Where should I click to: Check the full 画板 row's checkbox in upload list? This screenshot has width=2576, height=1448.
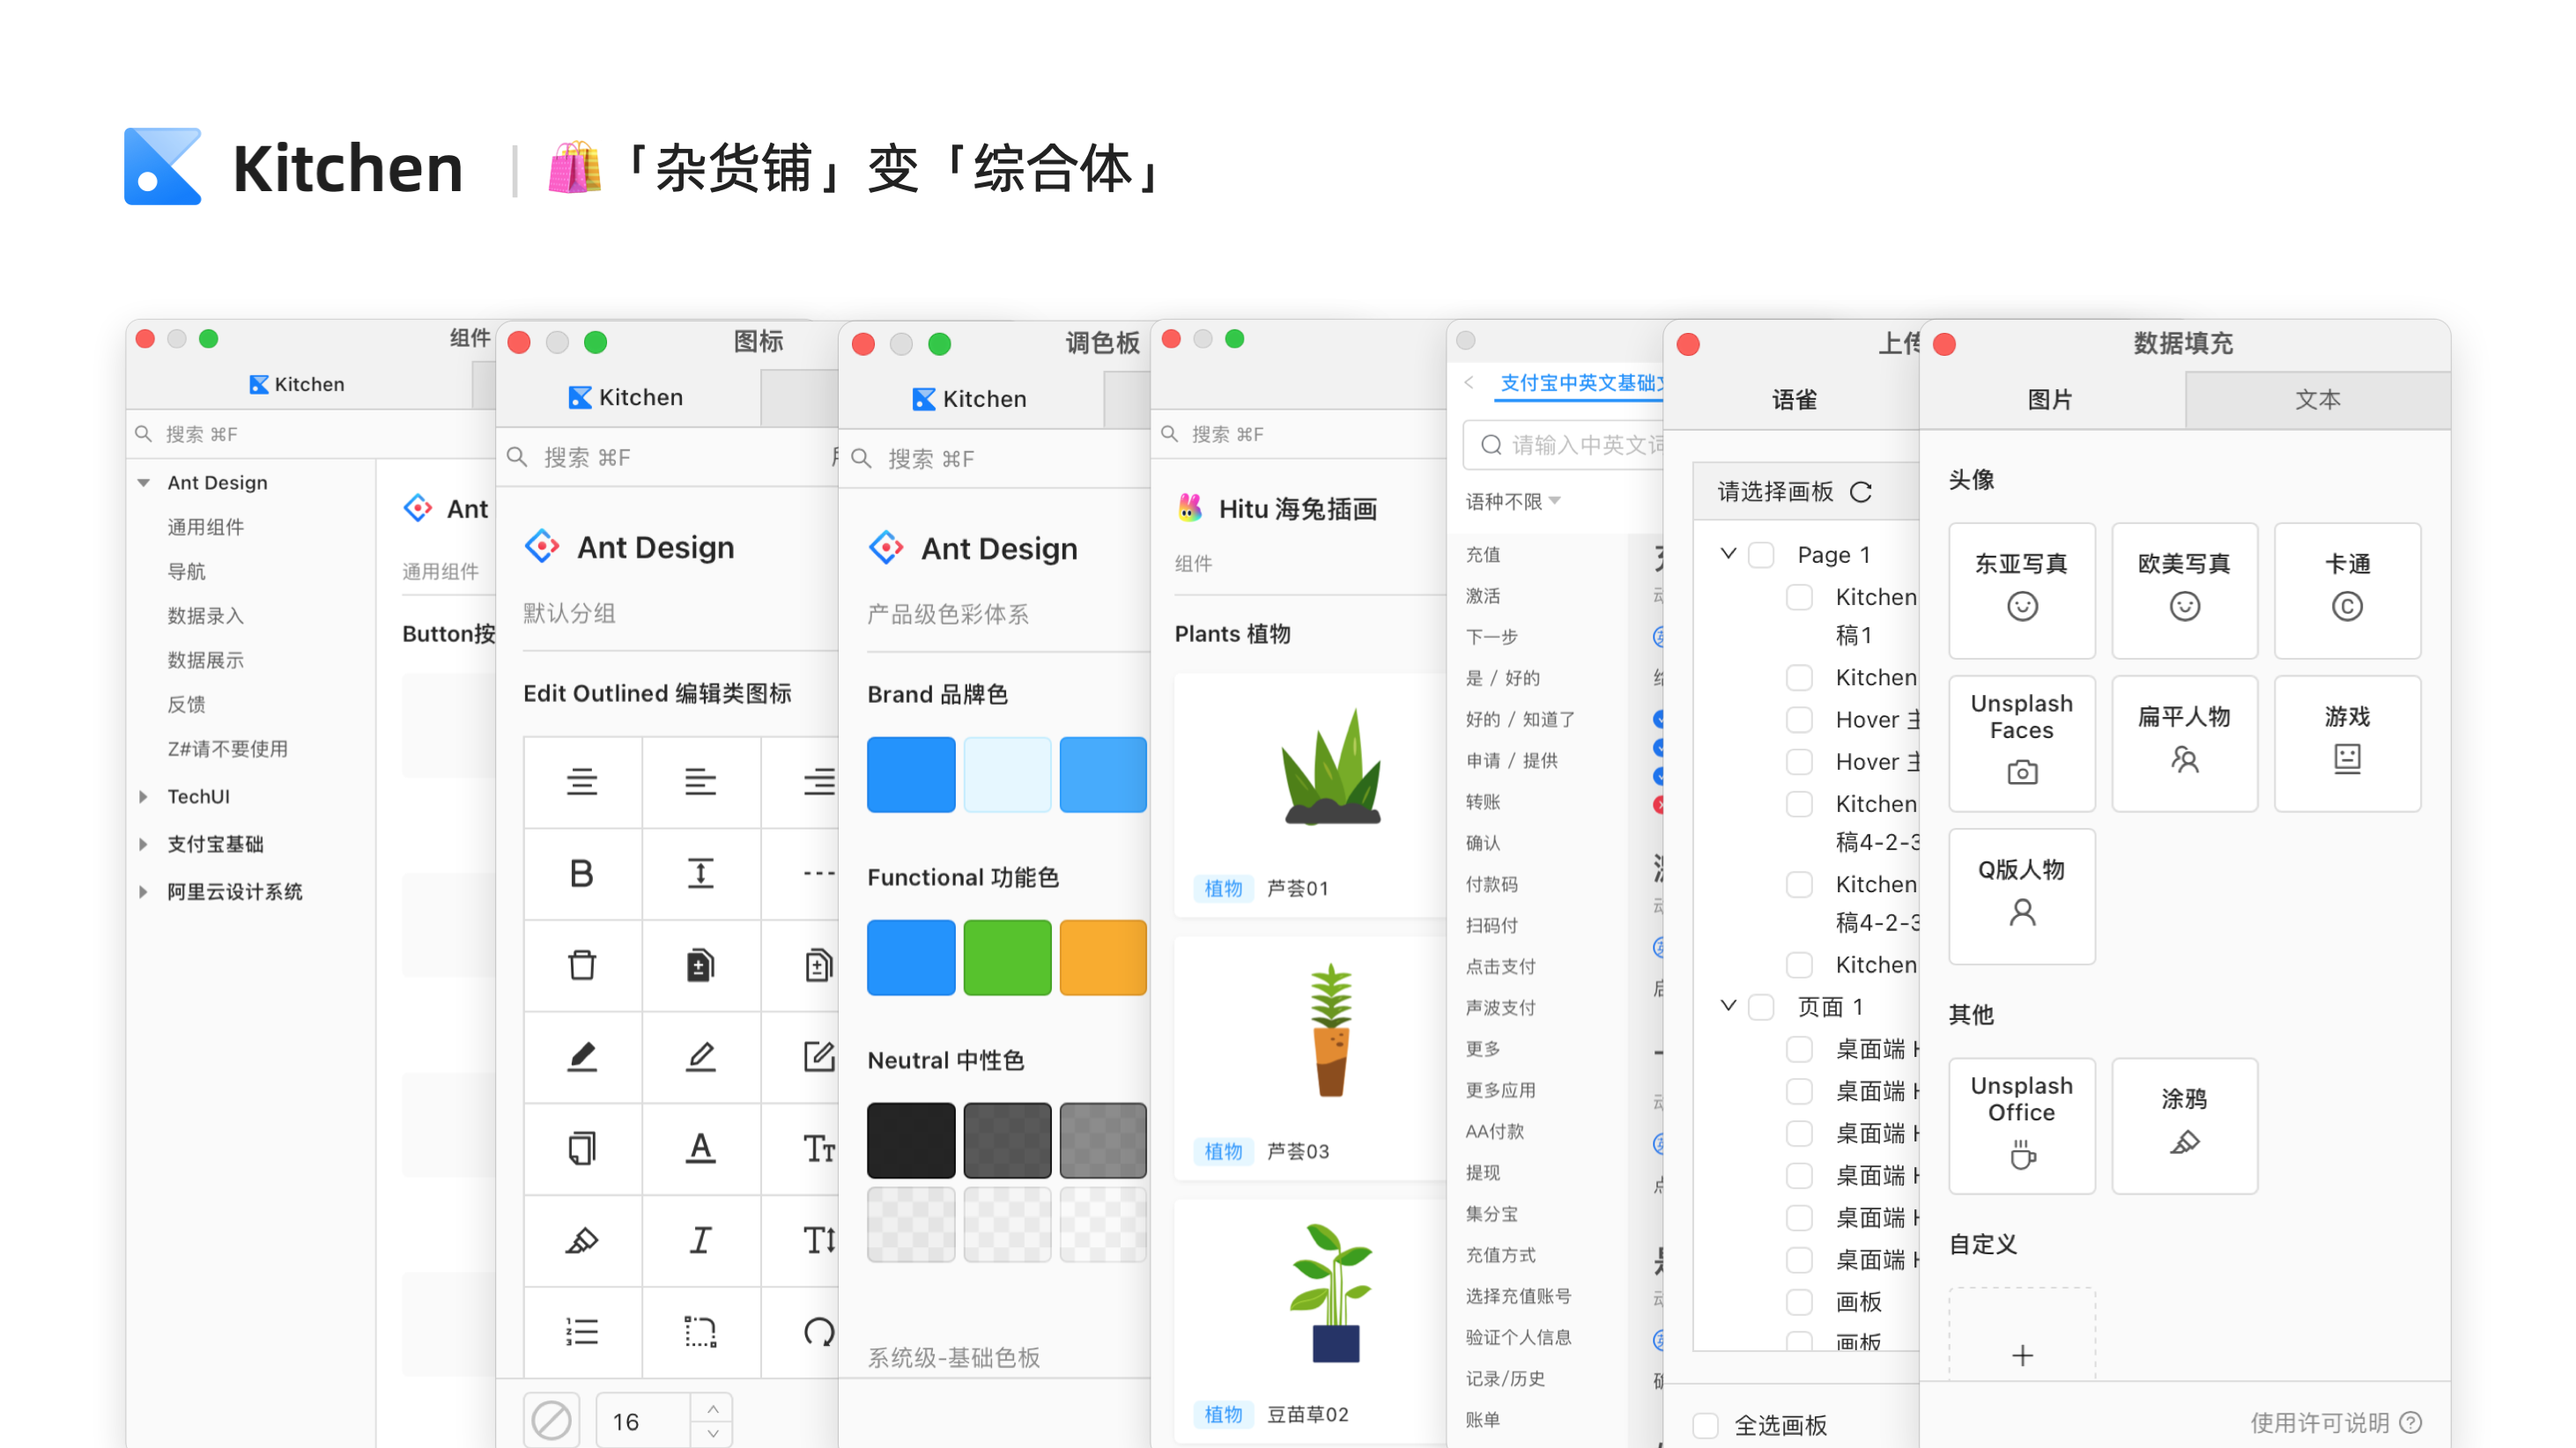(1798, 1301)
